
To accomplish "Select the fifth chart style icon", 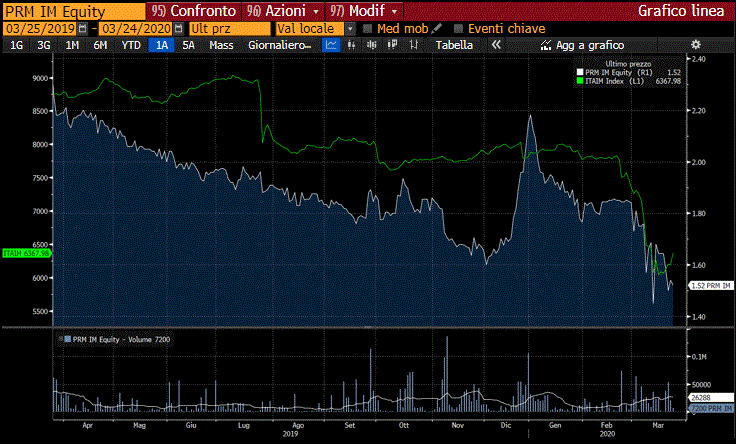I will (x=414, y=45).
